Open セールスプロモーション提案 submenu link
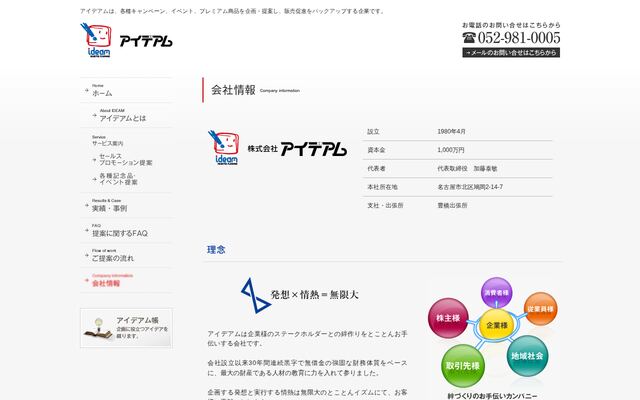The height and width of the screenshot is (400, 640). 126,159
